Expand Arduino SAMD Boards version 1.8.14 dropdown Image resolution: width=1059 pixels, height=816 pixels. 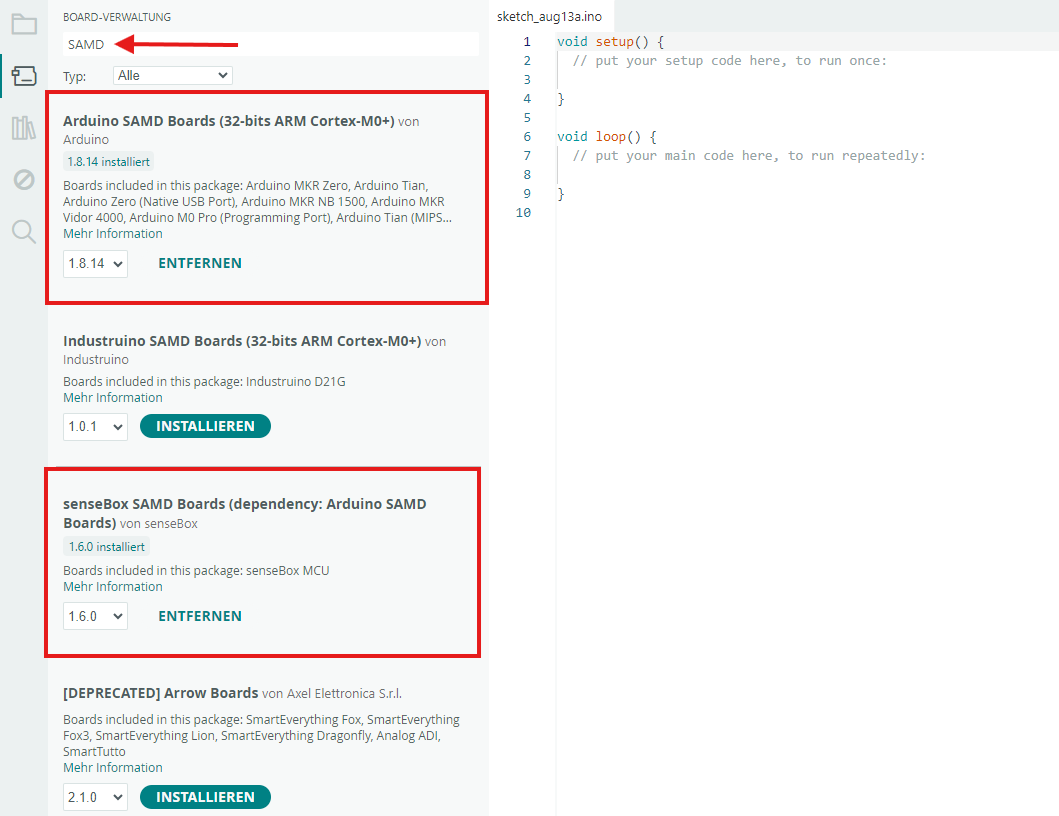pos(95,264)
